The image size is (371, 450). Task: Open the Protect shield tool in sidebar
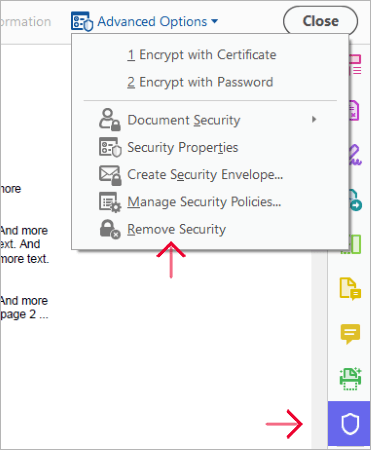click(350, 424)
